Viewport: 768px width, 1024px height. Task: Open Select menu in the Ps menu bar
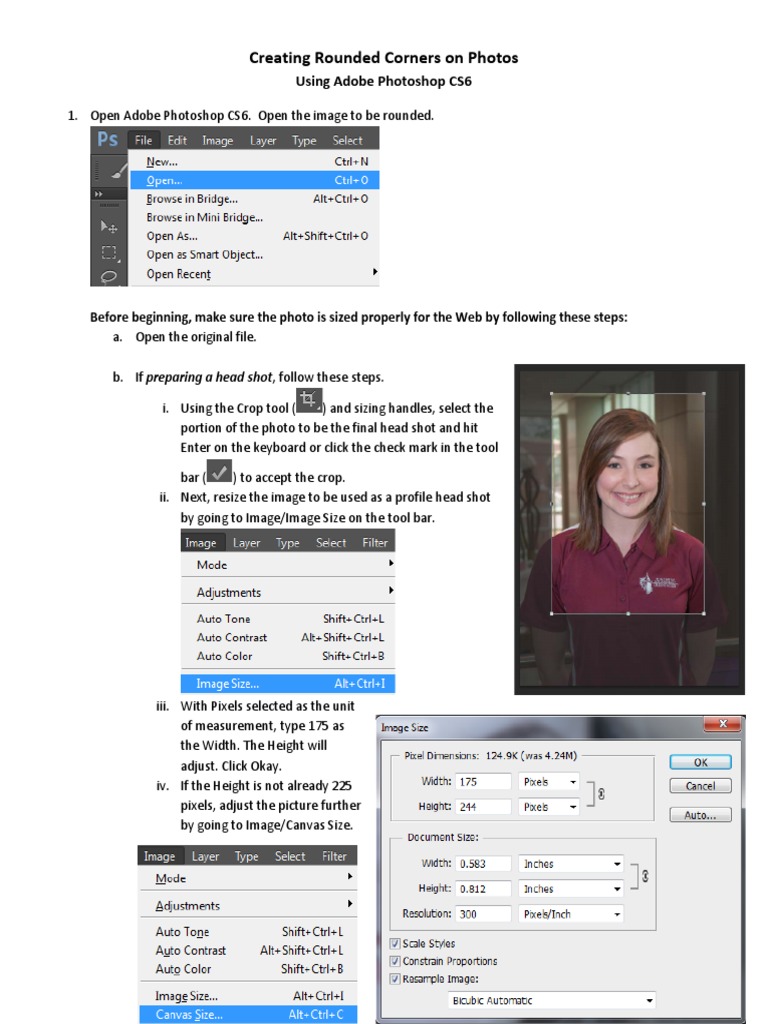[x=347, y=140]
